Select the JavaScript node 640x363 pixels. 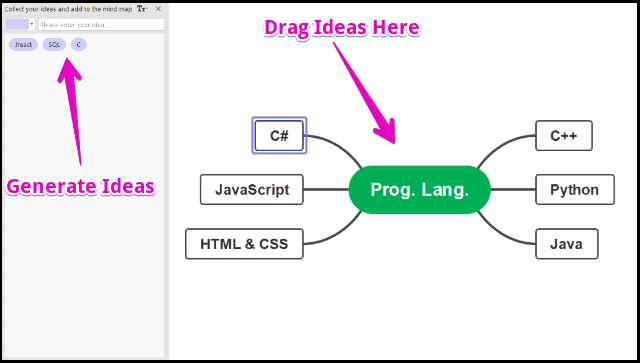(x=252, y=189)
